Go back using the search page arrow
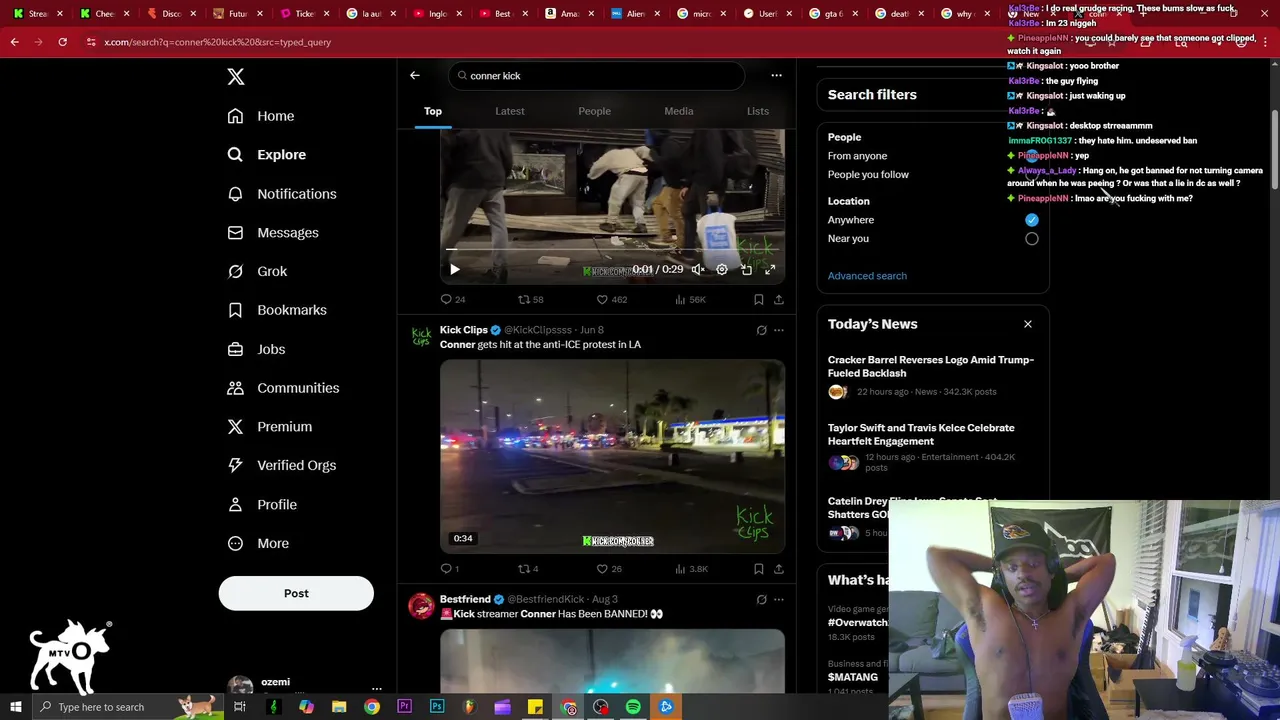Screen dimensions: 1280x720 pyautogui.click(x=415, y=75)
